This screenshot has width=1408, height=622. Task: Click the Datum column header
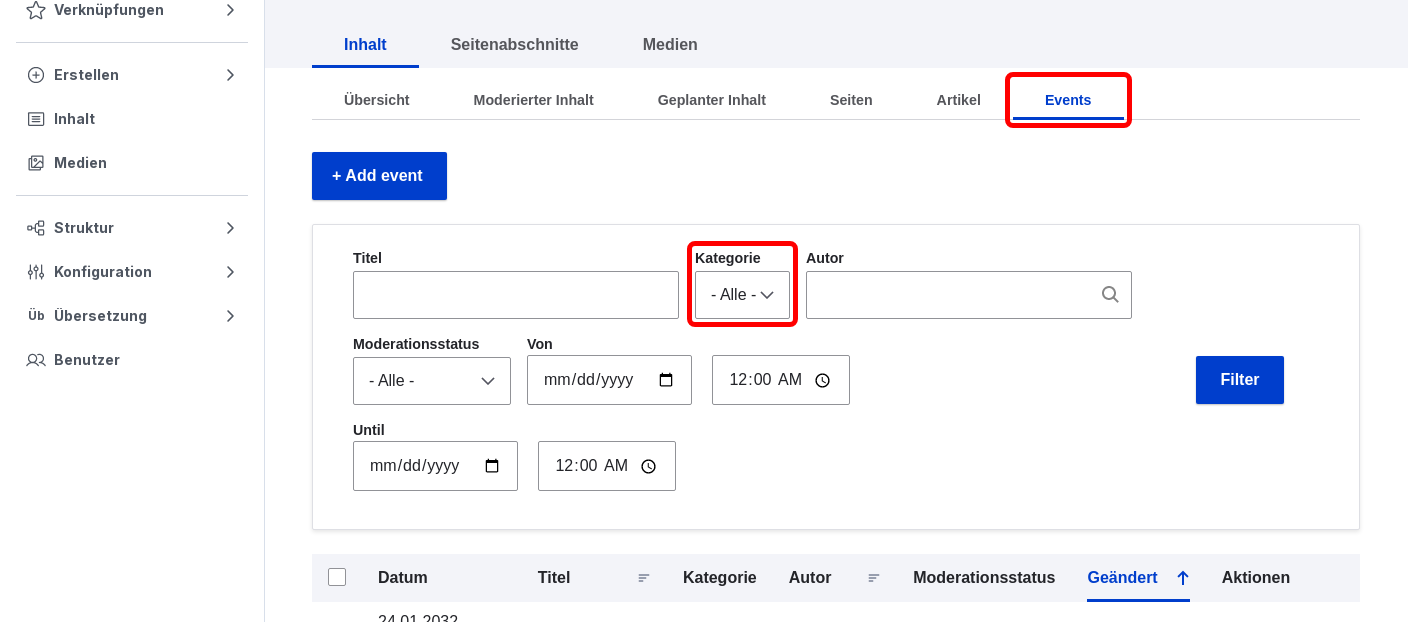point(403,578)
